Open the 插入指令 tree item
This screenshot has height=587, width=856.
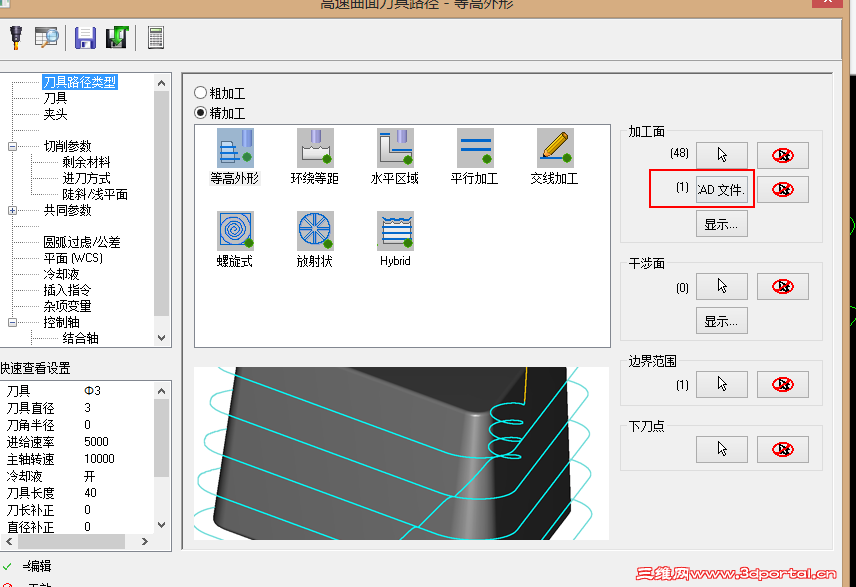(67, 290)
